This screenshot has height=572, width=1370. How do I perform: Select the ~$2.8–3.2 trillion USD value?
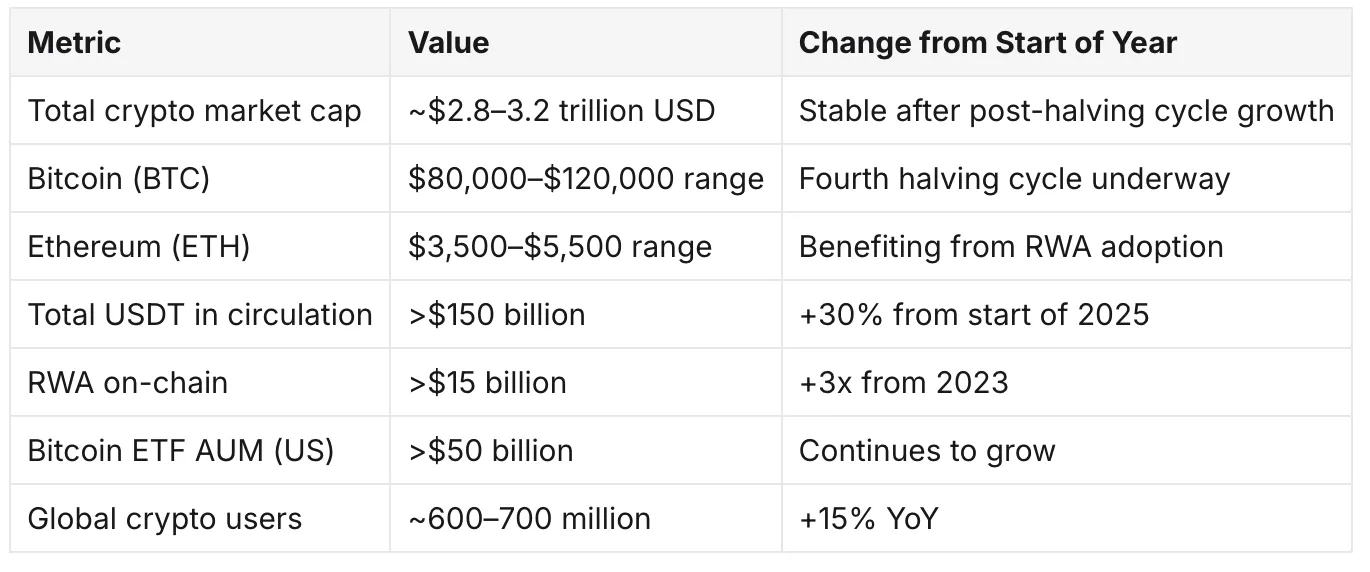tap(562, 110)
